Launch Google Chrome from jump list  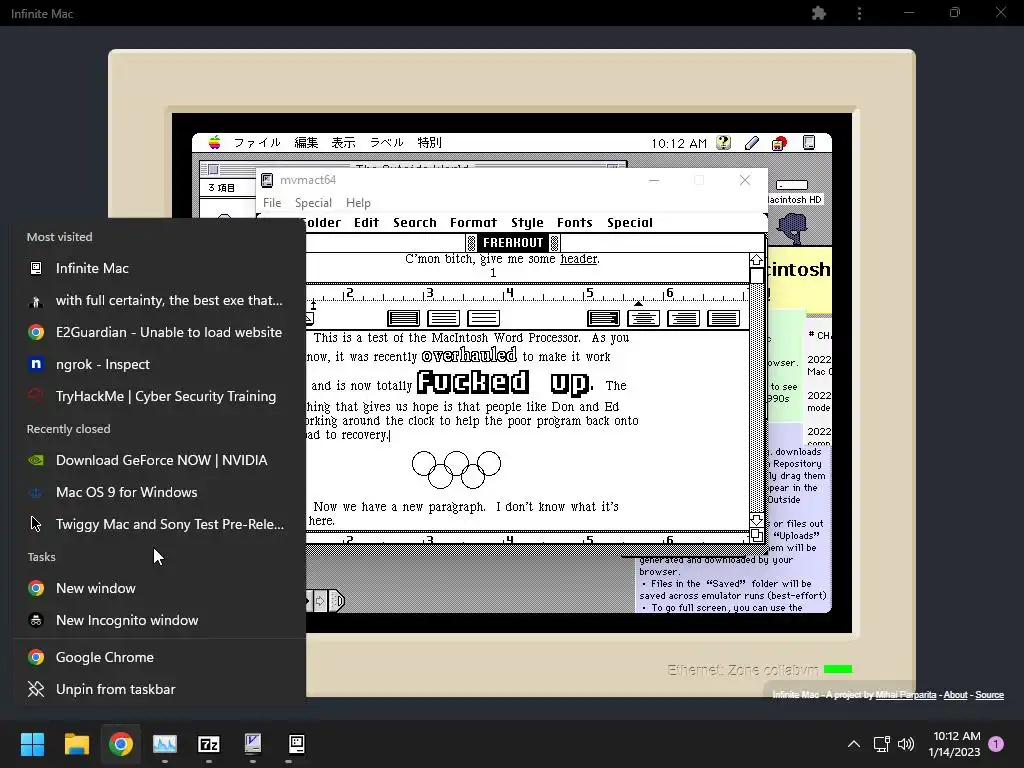[x=159, y=658]
